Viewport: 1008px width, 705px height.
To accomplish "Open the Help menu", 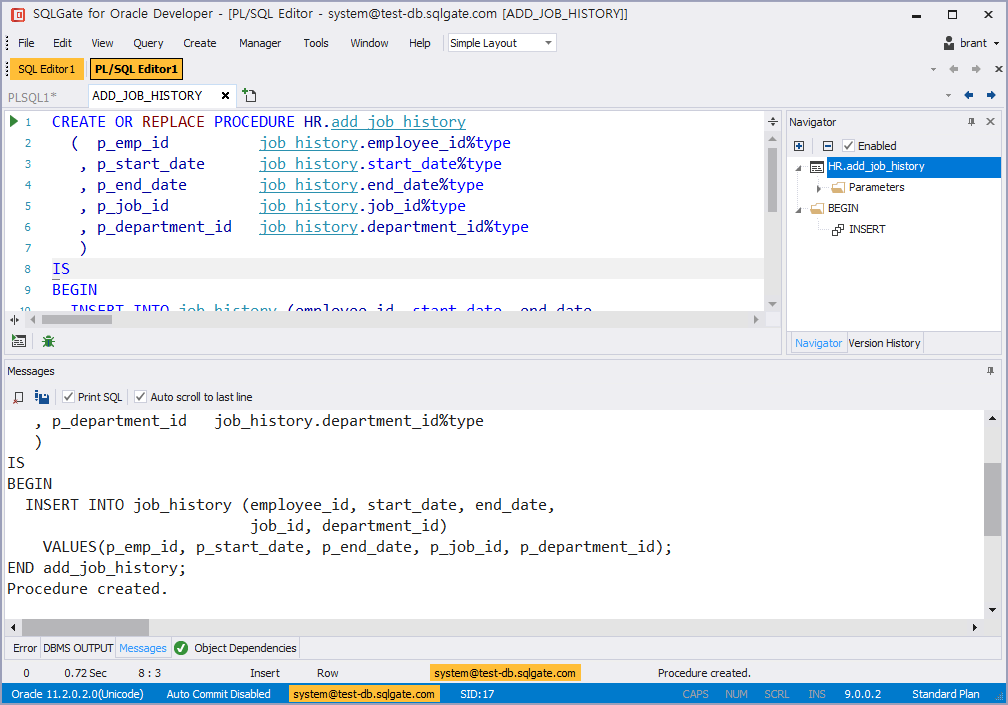I will coord(419,43).
